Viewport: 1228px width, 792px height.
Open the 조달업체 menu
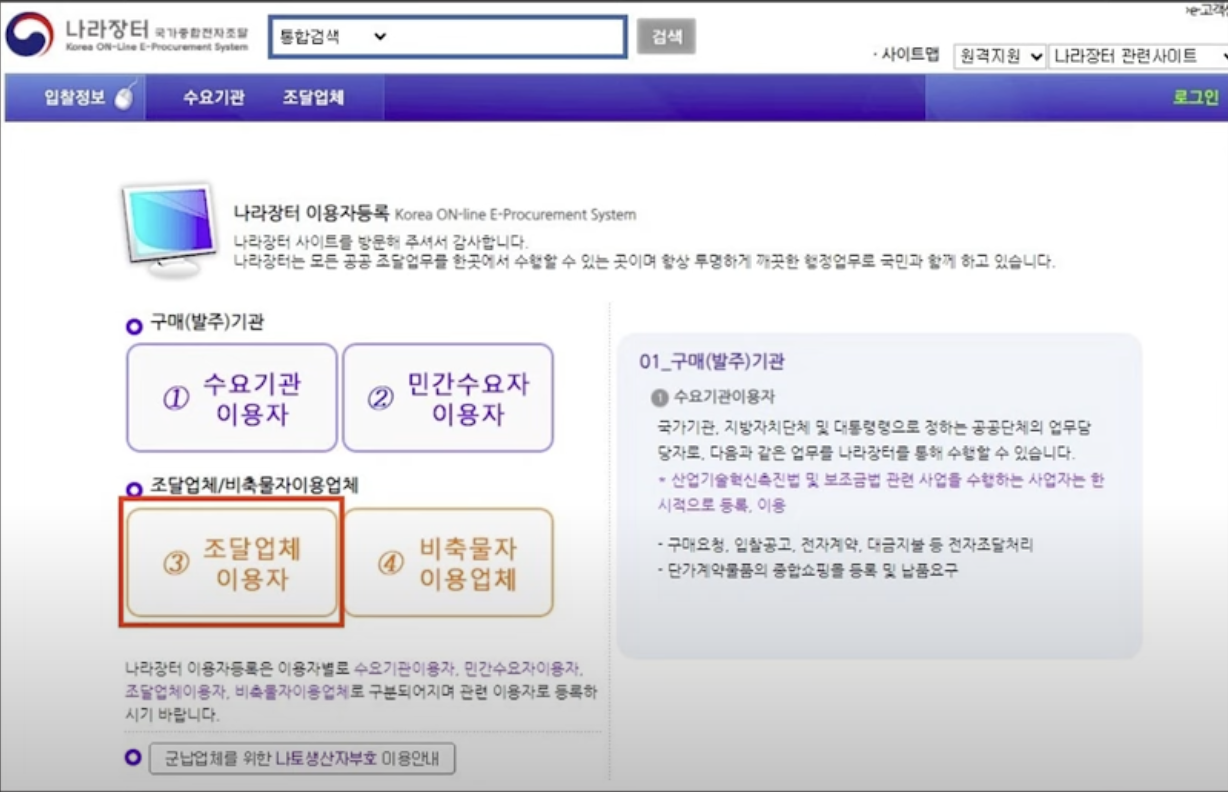point(313,97)
